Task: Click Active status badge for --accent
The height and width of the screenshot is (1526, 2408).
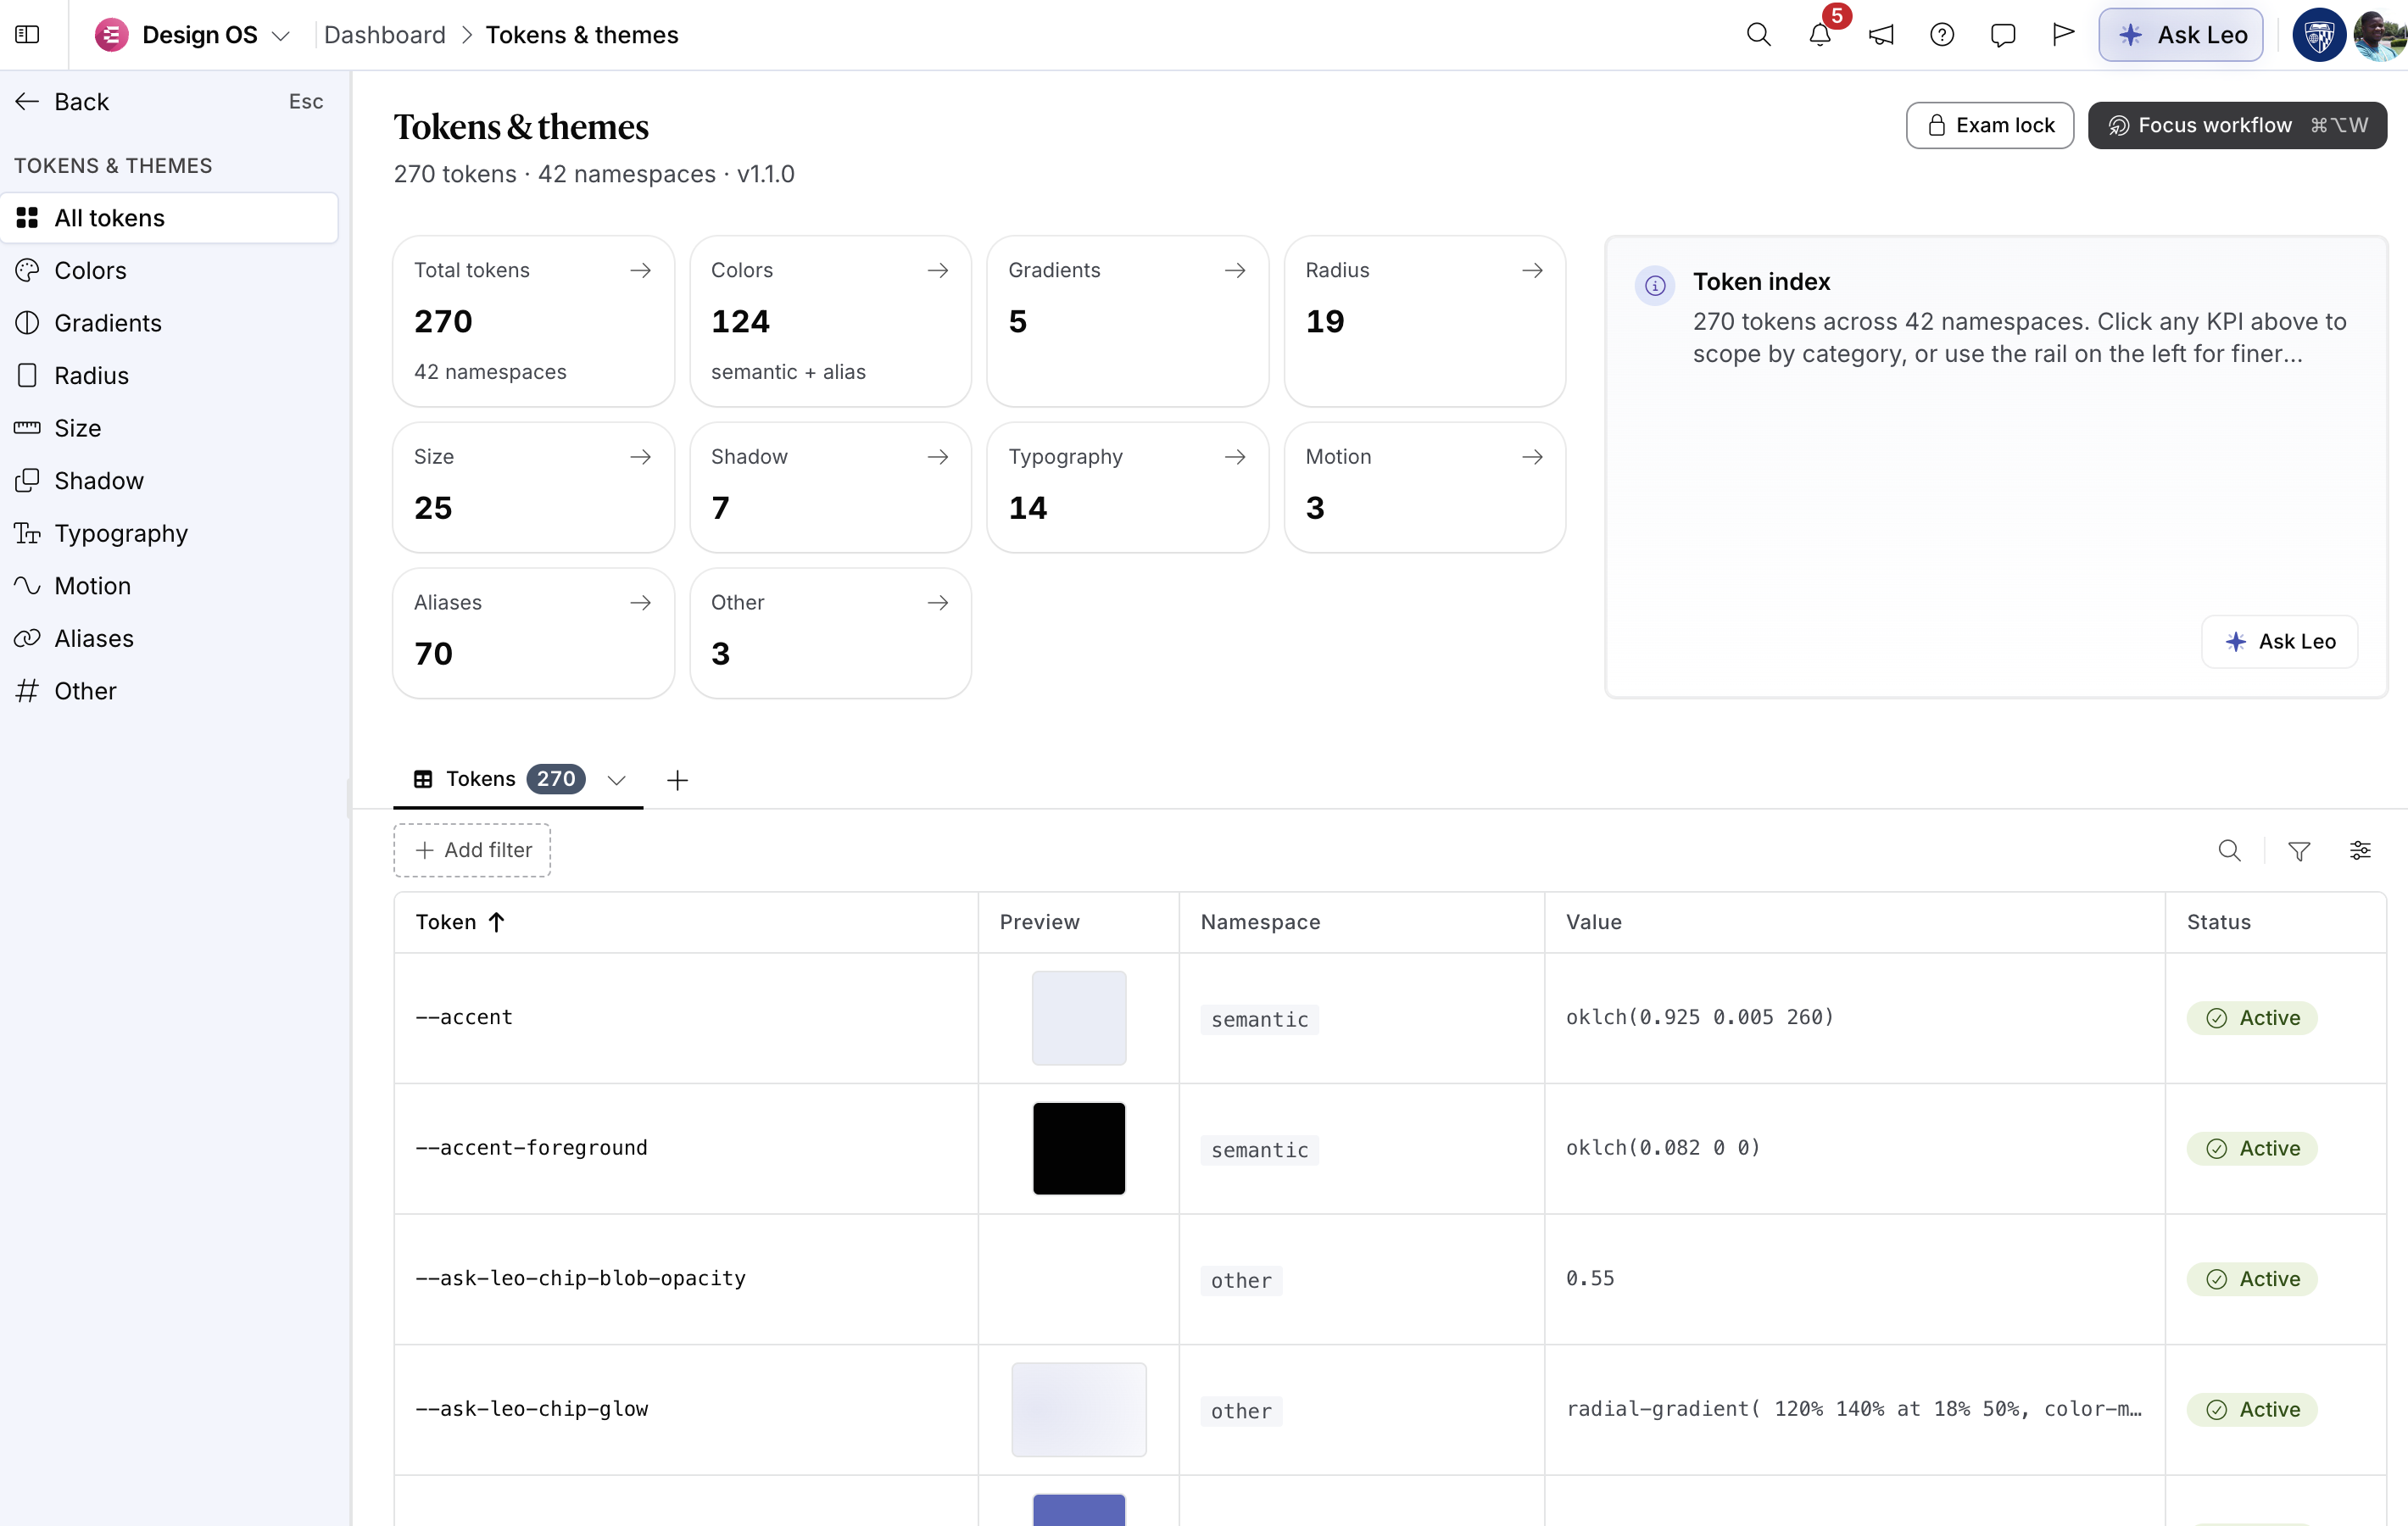Action: [x=2251, y=1018]
